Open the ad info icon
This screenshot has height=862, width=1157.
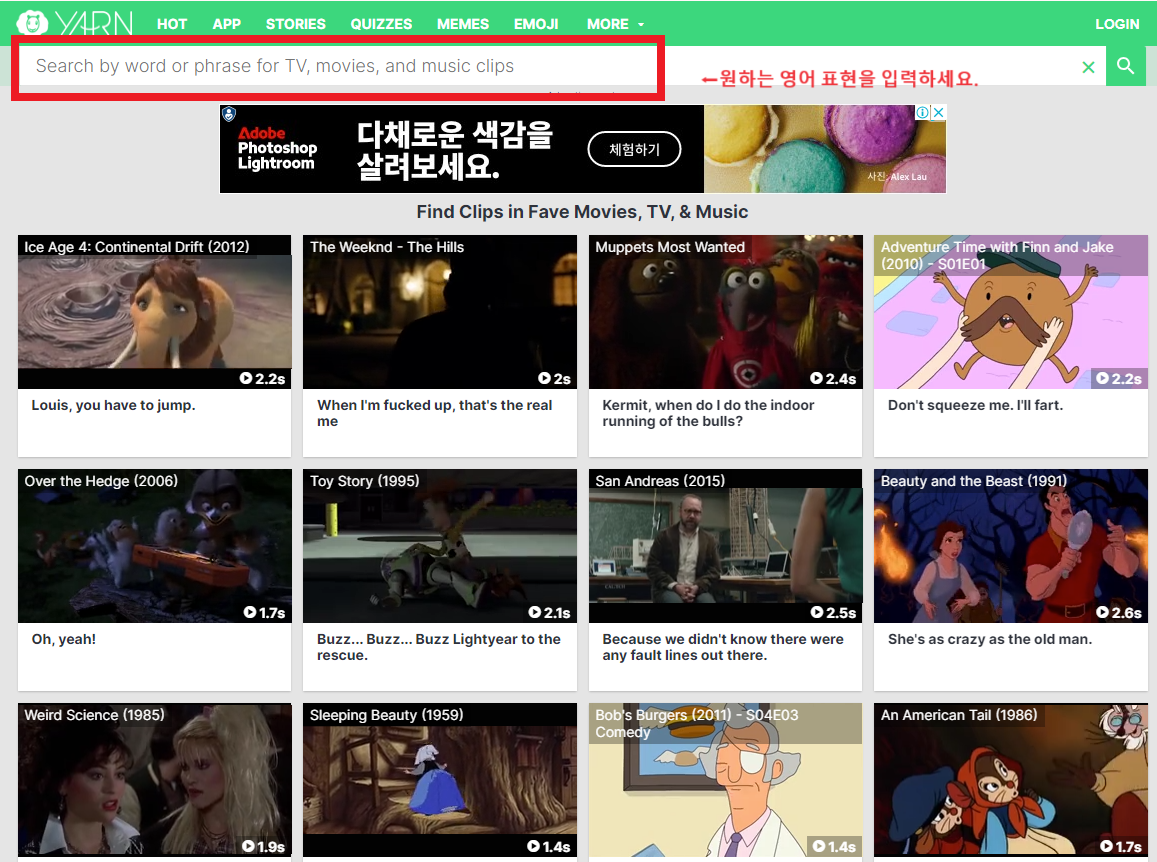[x=922, y=112]
